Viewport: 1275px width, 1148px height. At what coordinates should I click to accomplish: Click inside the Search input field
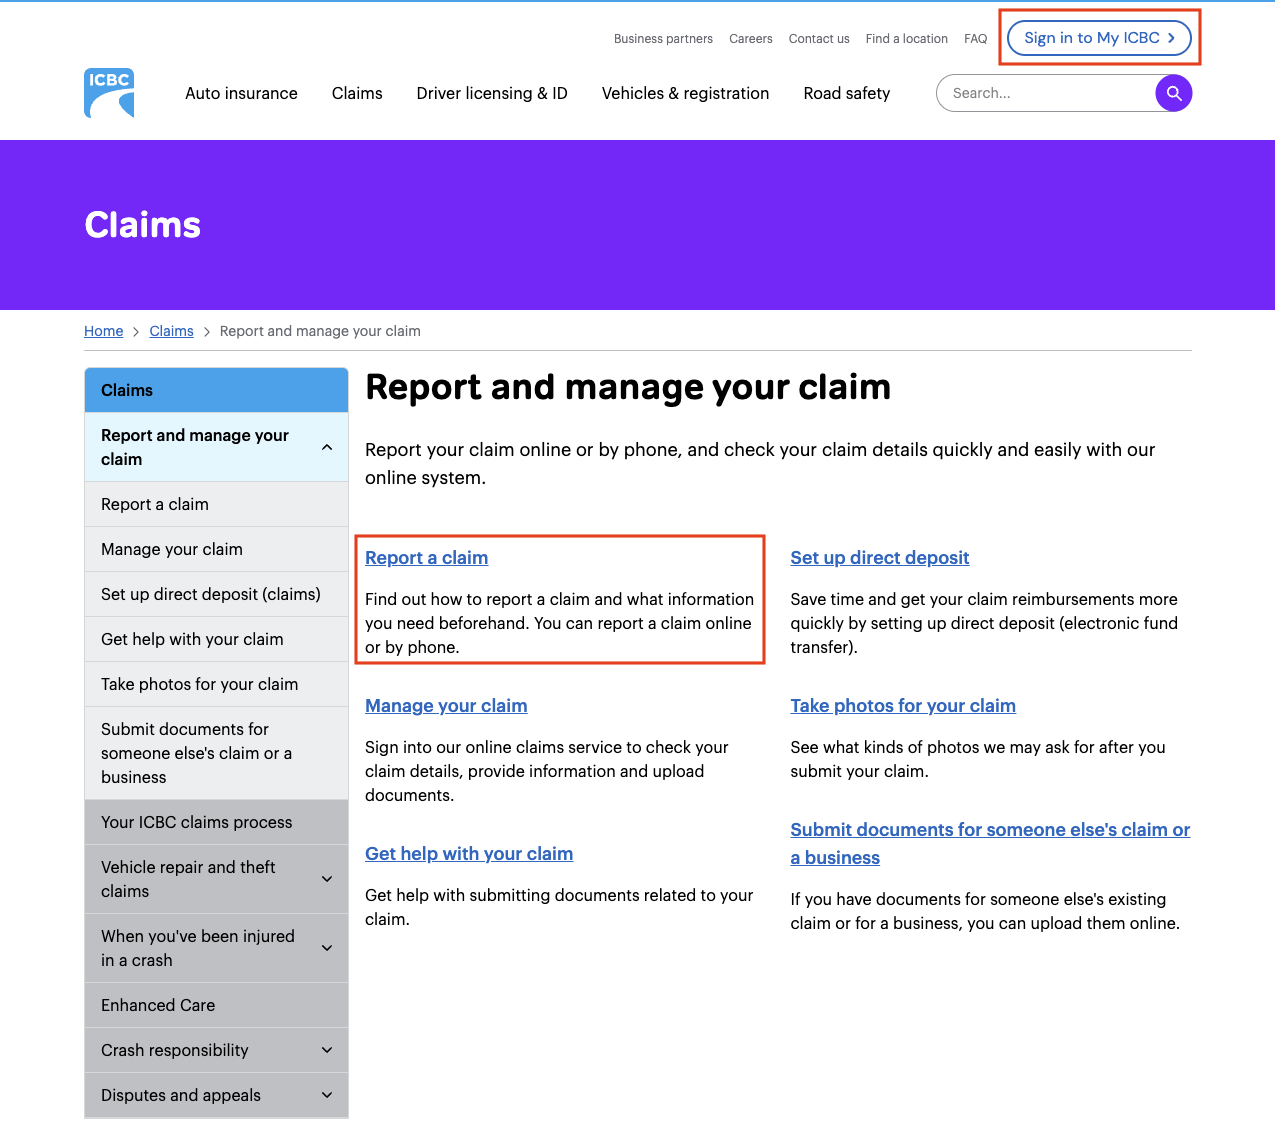point(1040,93)
